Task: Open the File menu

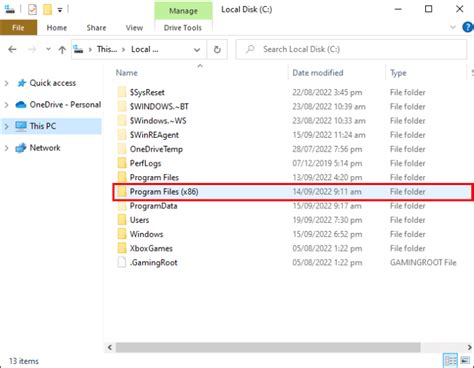Action: pyautogui.click(x=18, y=28)
